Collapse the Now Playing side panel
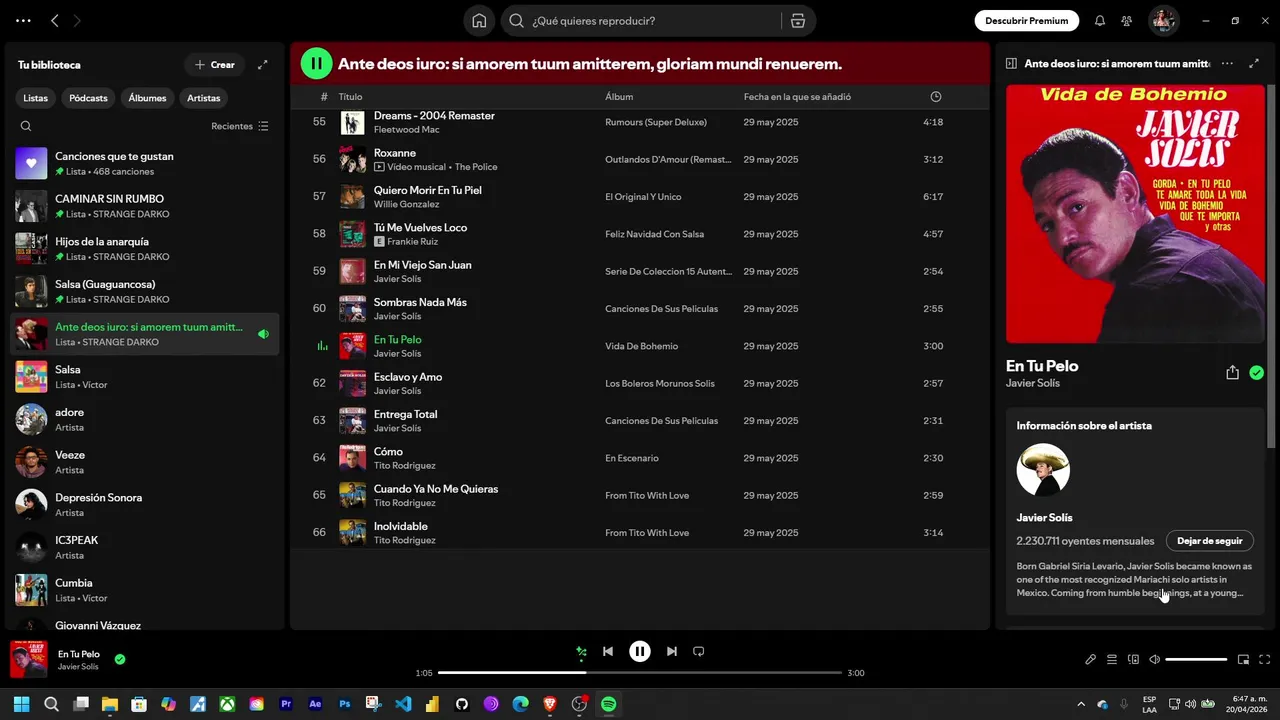Viewport: 1280px width, 720px height. point(1011,64)
